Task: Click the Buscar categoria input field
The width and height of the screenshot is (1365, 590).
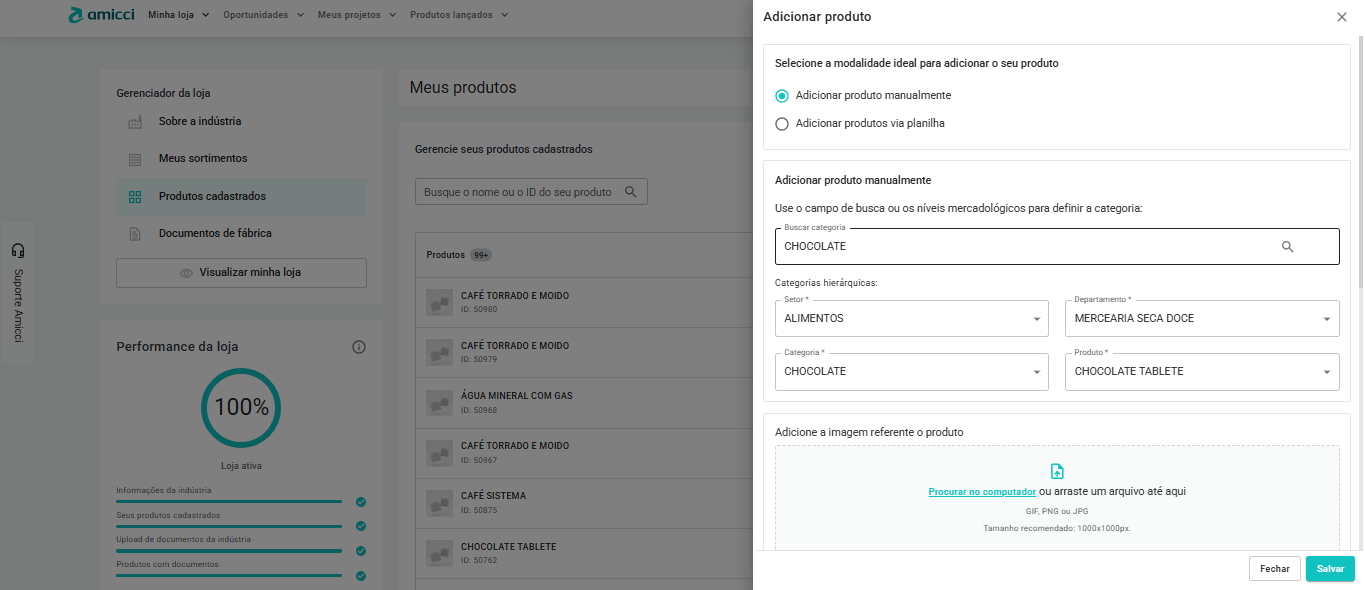Action: 1020,246
